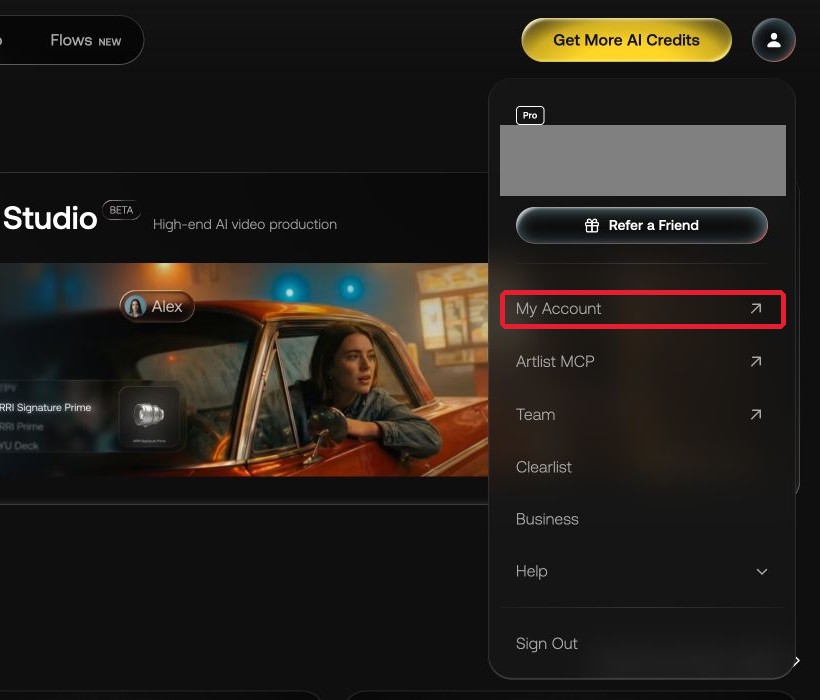Image resolution: width=820 pixels, height=700 pixels.
Task: Open the Flows NEW tab
Action: point(86,40)
